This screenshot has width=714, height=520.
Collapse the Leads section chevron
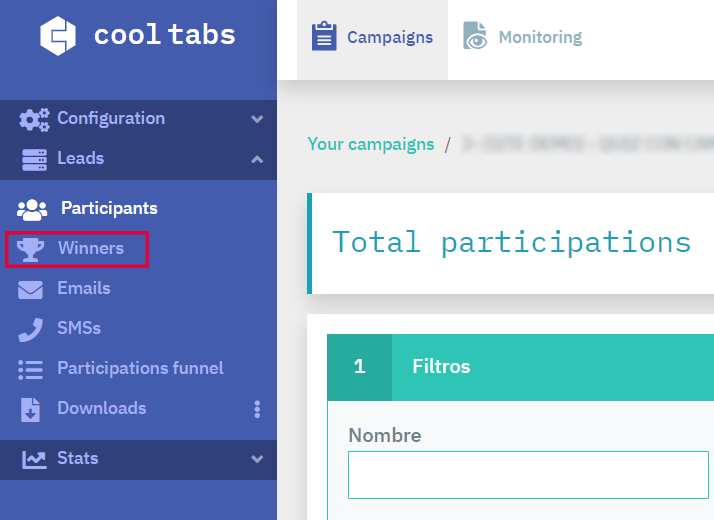point(257,159)
